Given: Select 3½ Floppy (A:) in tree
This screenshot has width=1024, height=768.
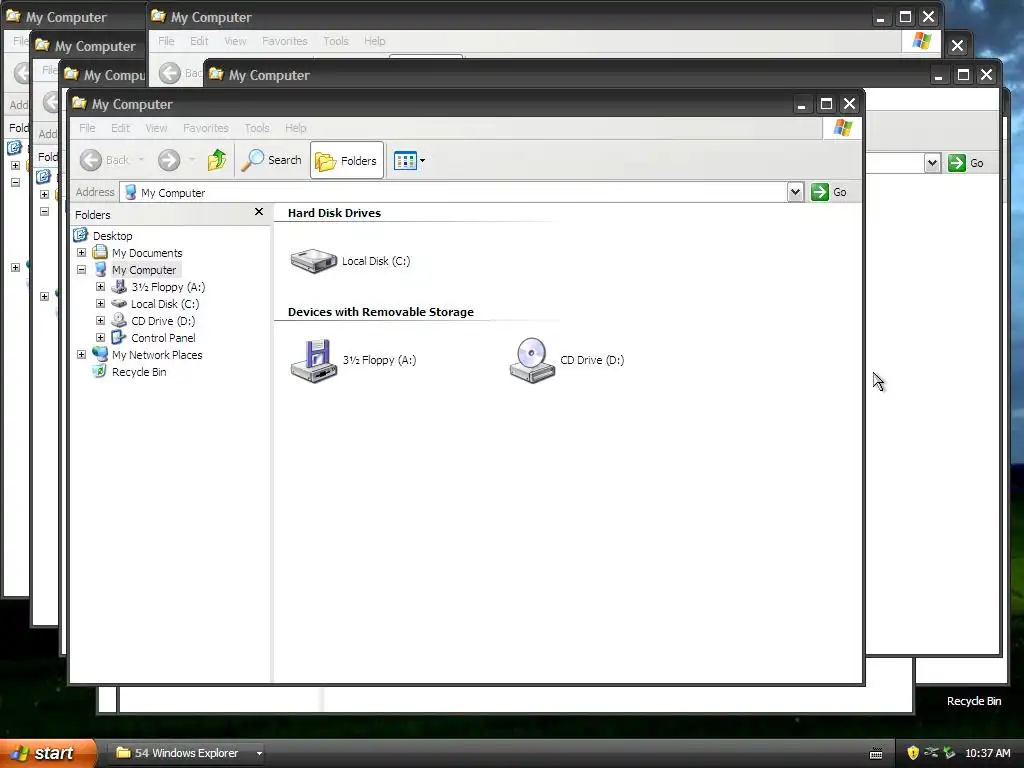Looking at the screenshot, I should point(168,287).
